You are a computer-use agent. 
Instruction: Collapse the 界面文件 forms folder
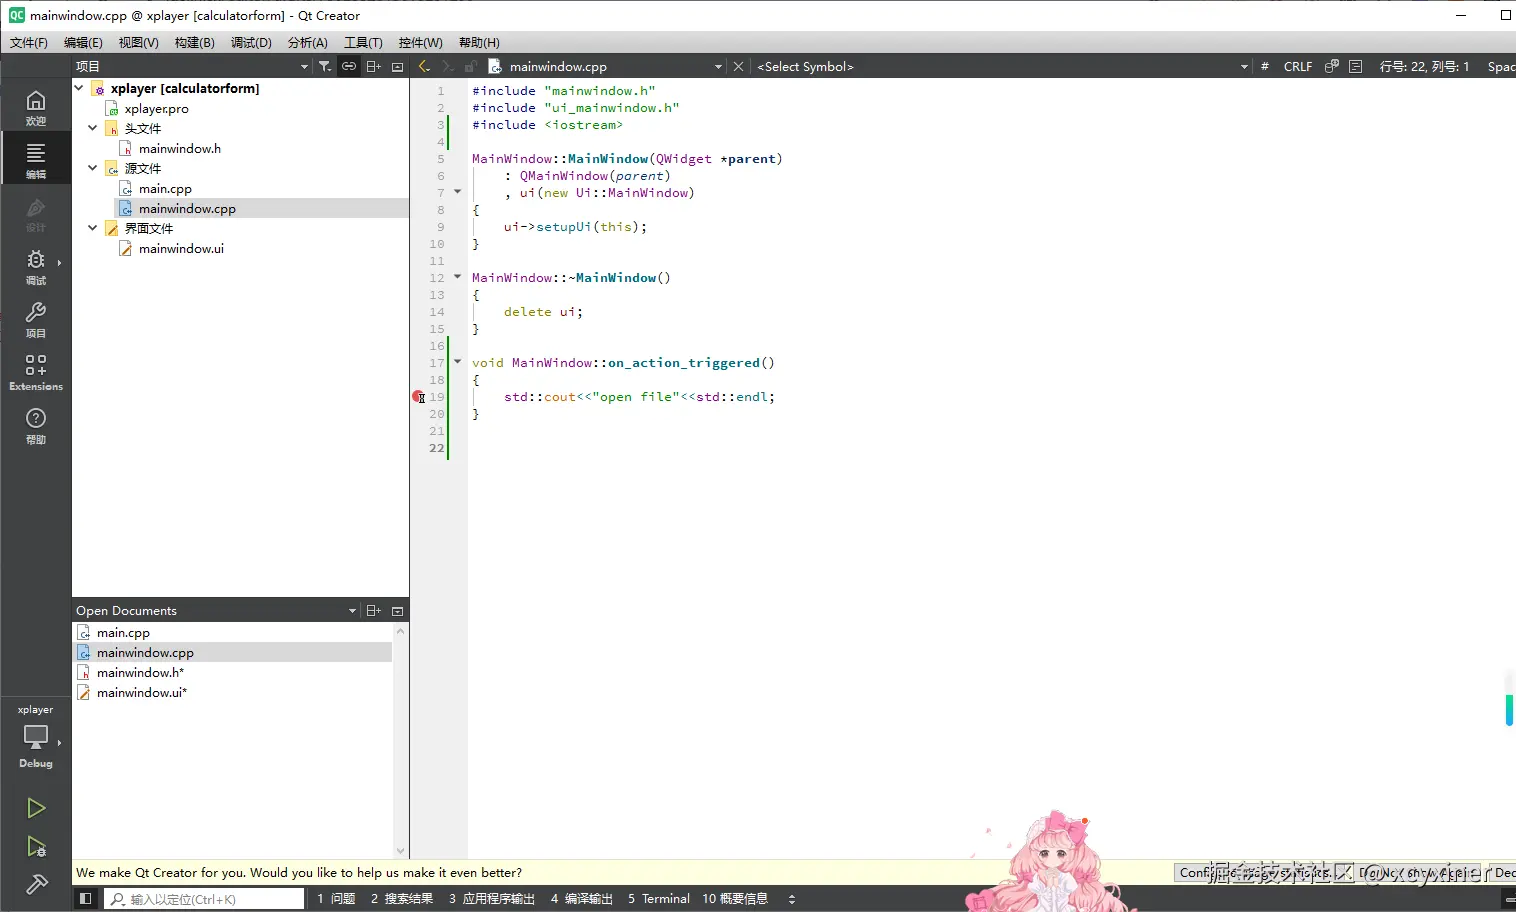(93, 228)
